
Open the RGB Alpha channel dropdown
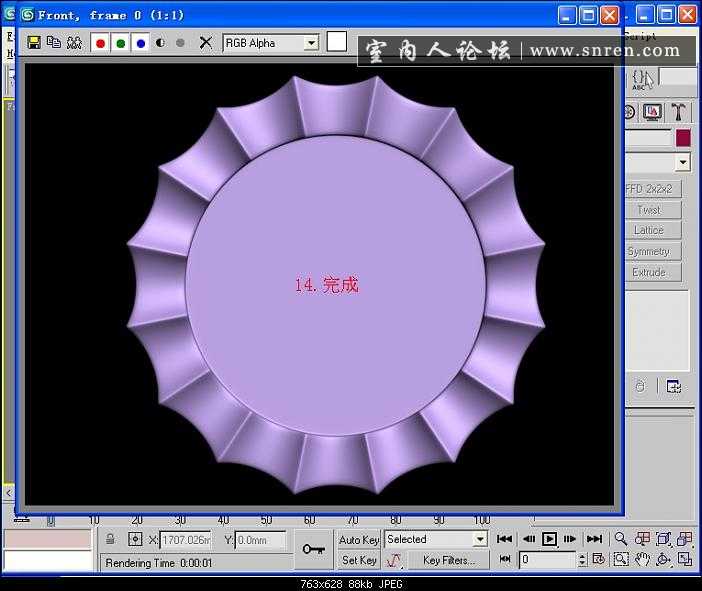(310, 43)
